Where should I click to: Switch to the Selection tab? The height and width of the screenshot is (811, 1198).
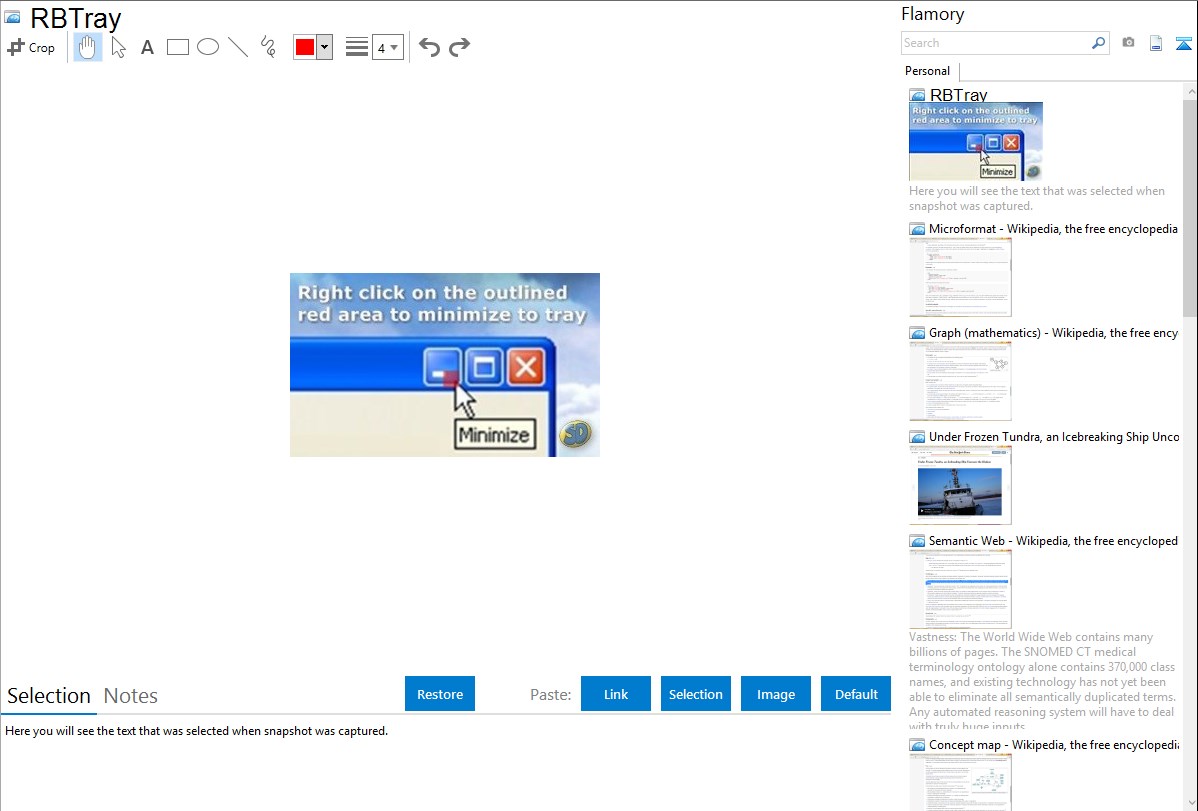[x=49, y=696]
